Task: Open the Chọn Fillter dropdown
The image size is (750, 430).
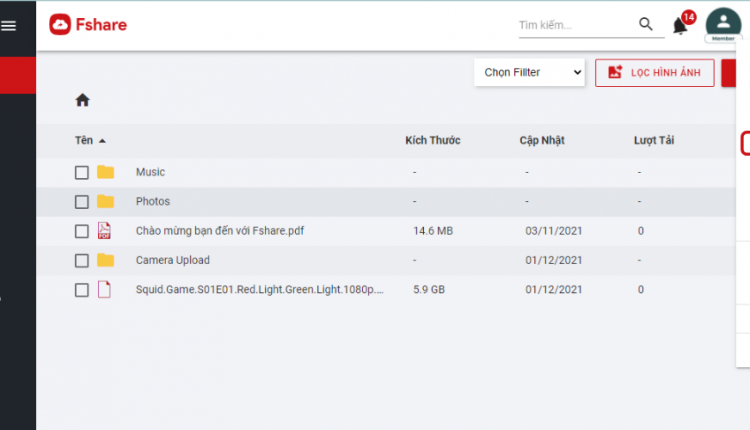Action: point(529,73)
